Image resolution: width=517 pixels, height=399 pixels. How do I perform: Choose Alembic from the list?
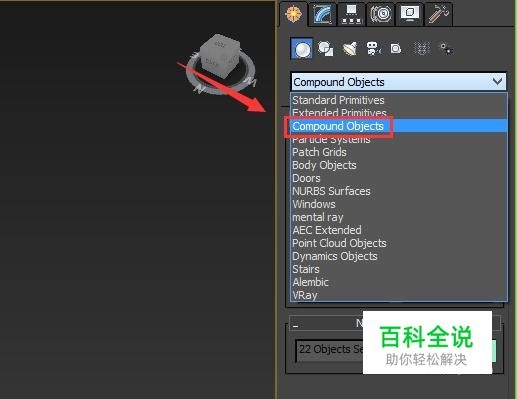(x=399, y=282)
